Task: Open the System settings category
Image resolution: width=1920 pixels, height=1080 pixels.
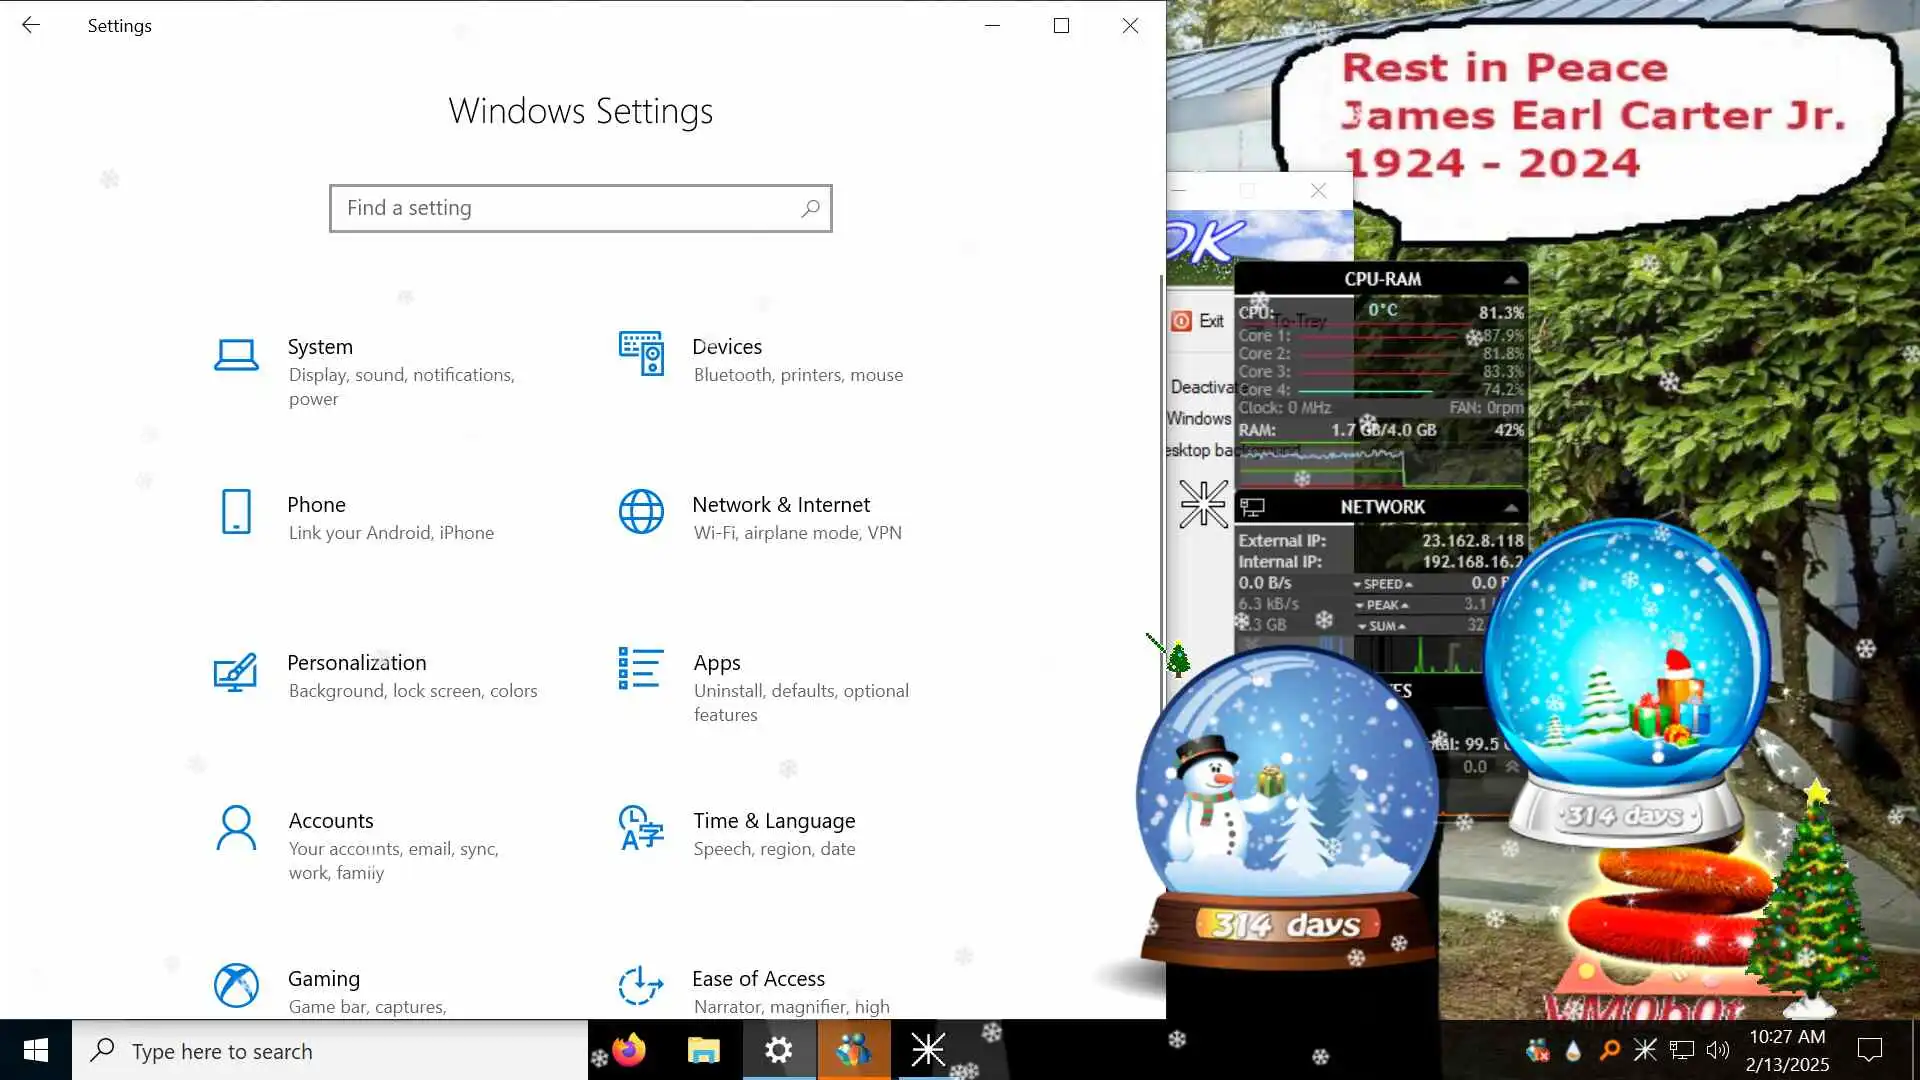Action: [x=320, y=347]
